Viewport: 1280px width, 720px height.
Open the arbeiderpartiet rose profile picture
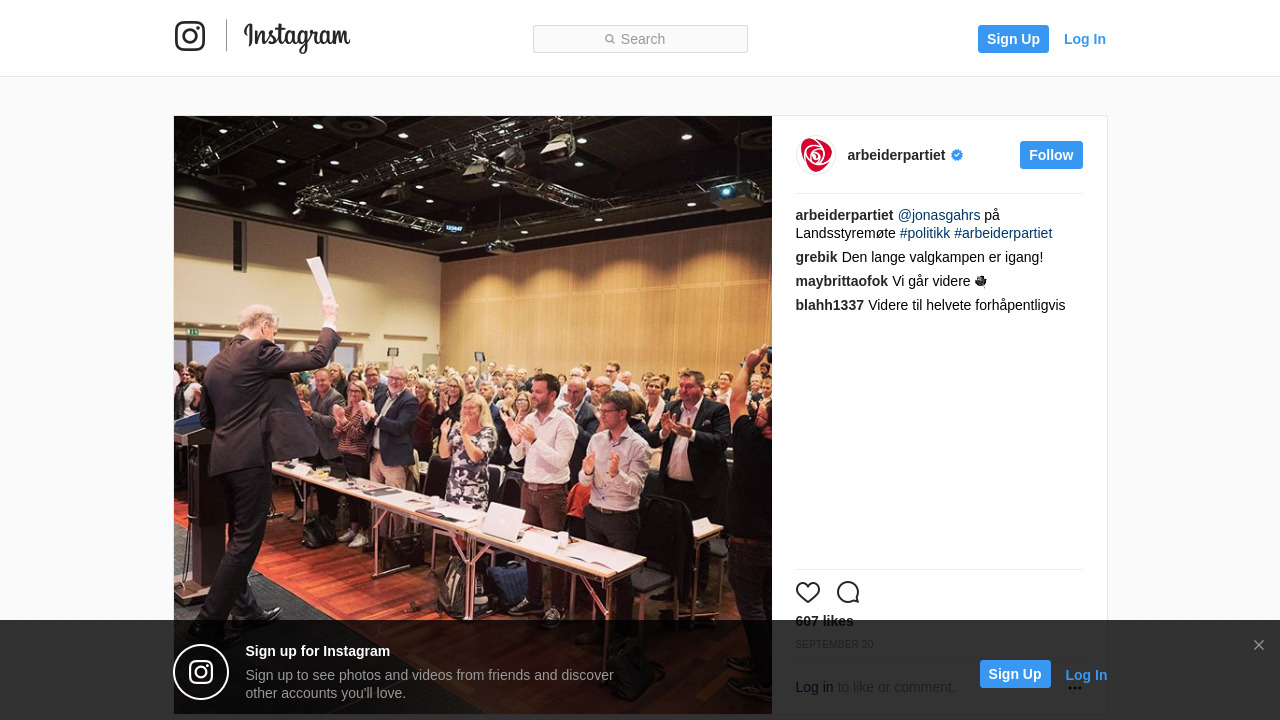coord(815,155)
